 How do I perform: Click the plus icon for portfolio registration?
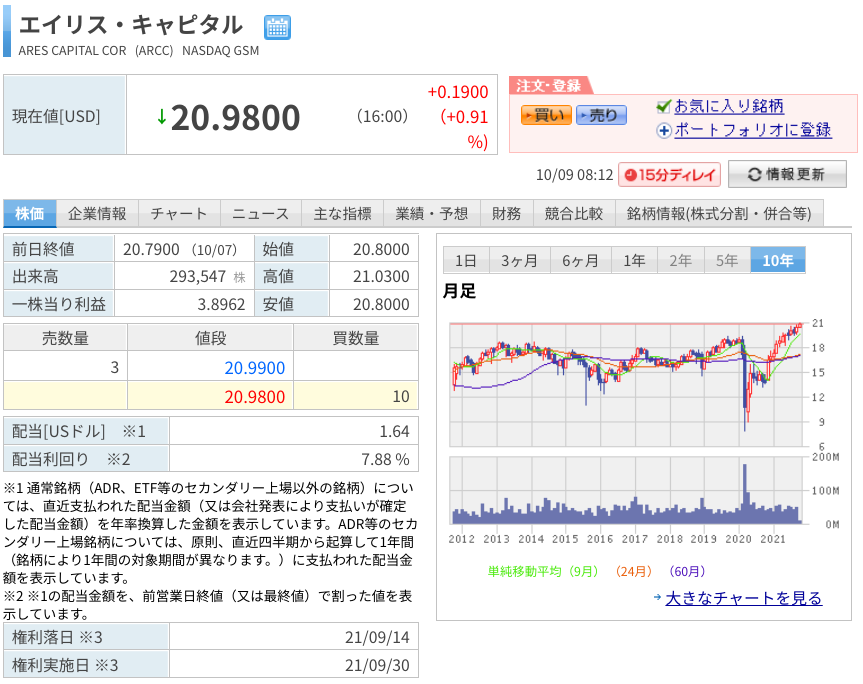tap(664, 131)
